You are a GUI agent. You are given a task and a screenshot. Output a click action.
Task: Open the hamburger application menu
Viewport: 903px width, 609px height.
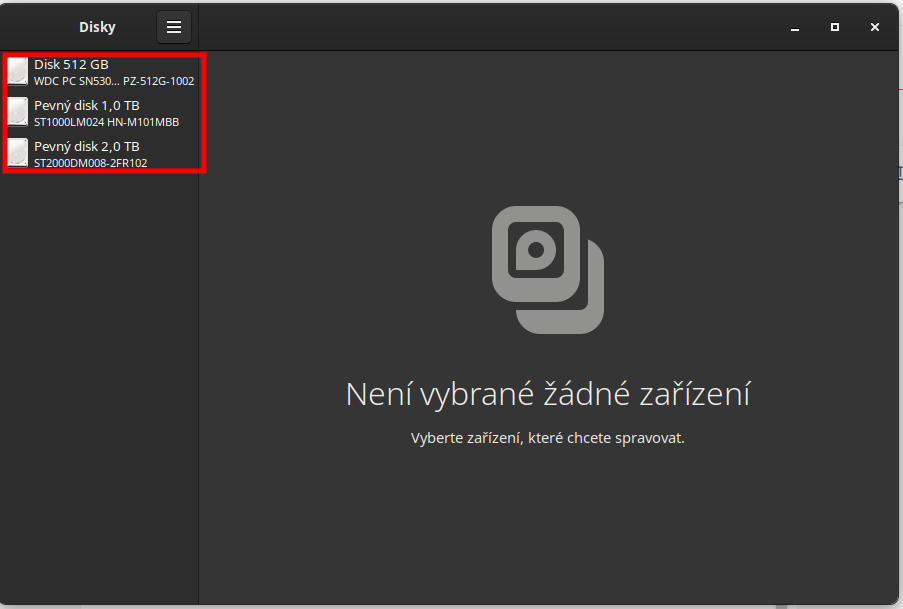point(174,27)
